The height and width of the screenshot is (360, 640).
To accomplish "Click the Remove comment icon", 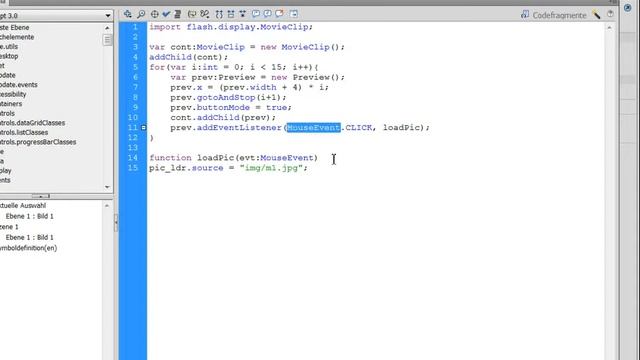I will click(x=280, y=14).
